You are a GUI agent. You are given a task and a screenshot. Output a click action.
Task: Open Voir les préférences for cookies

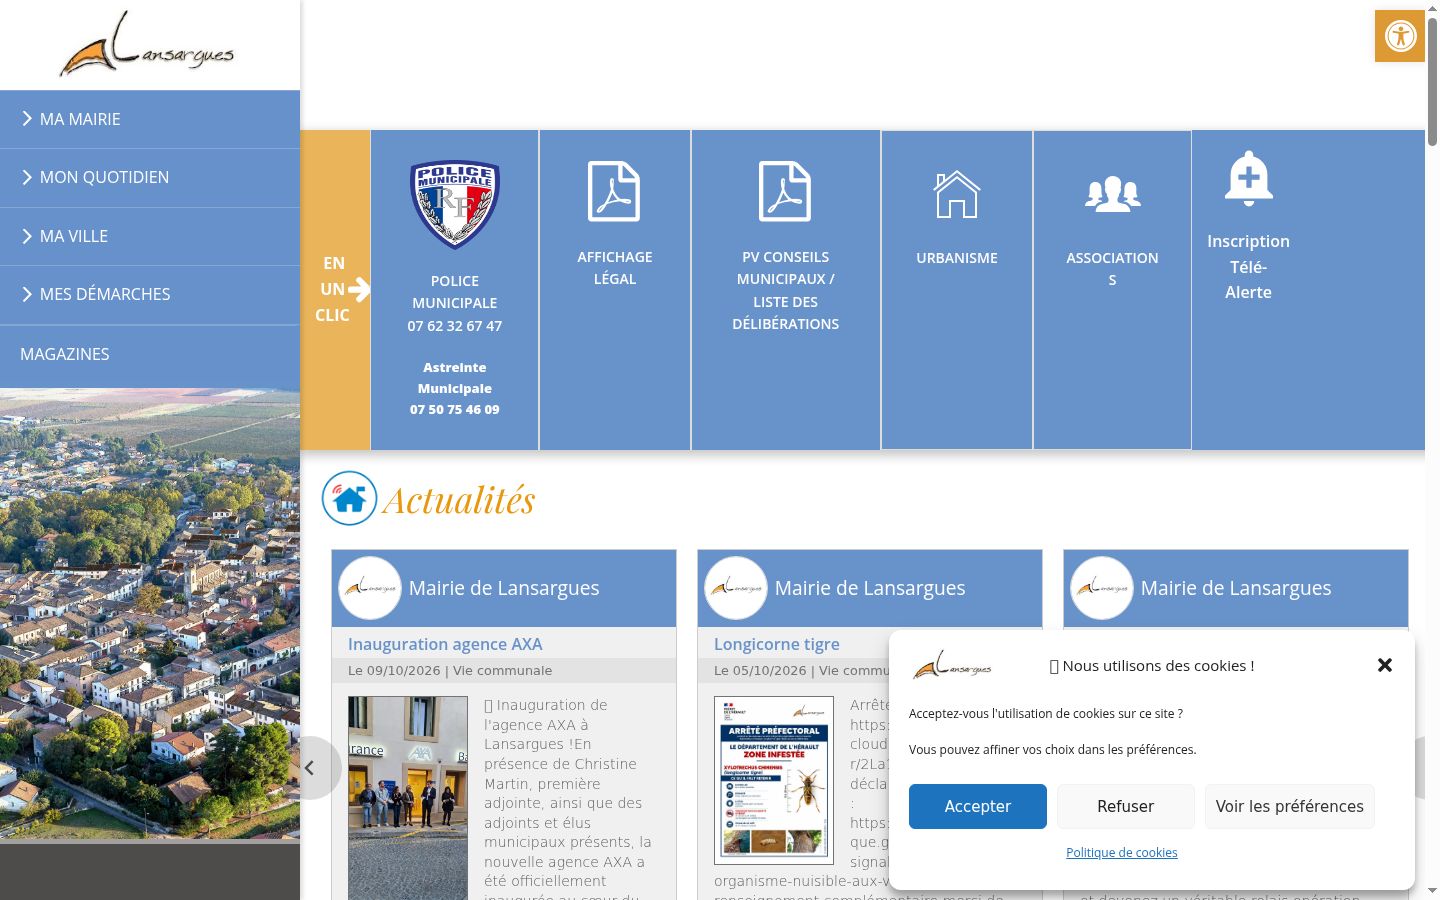pos(1290,806)
